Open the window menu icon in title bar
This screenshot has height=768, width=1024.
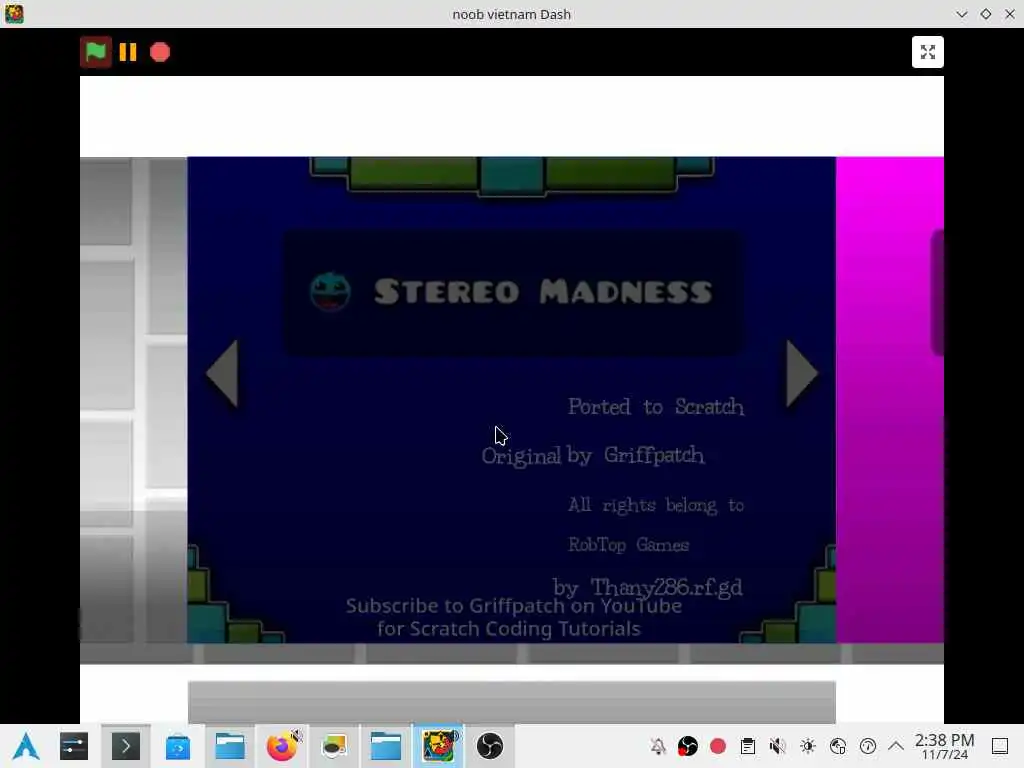pyautogui.click(x=14, y=14)
